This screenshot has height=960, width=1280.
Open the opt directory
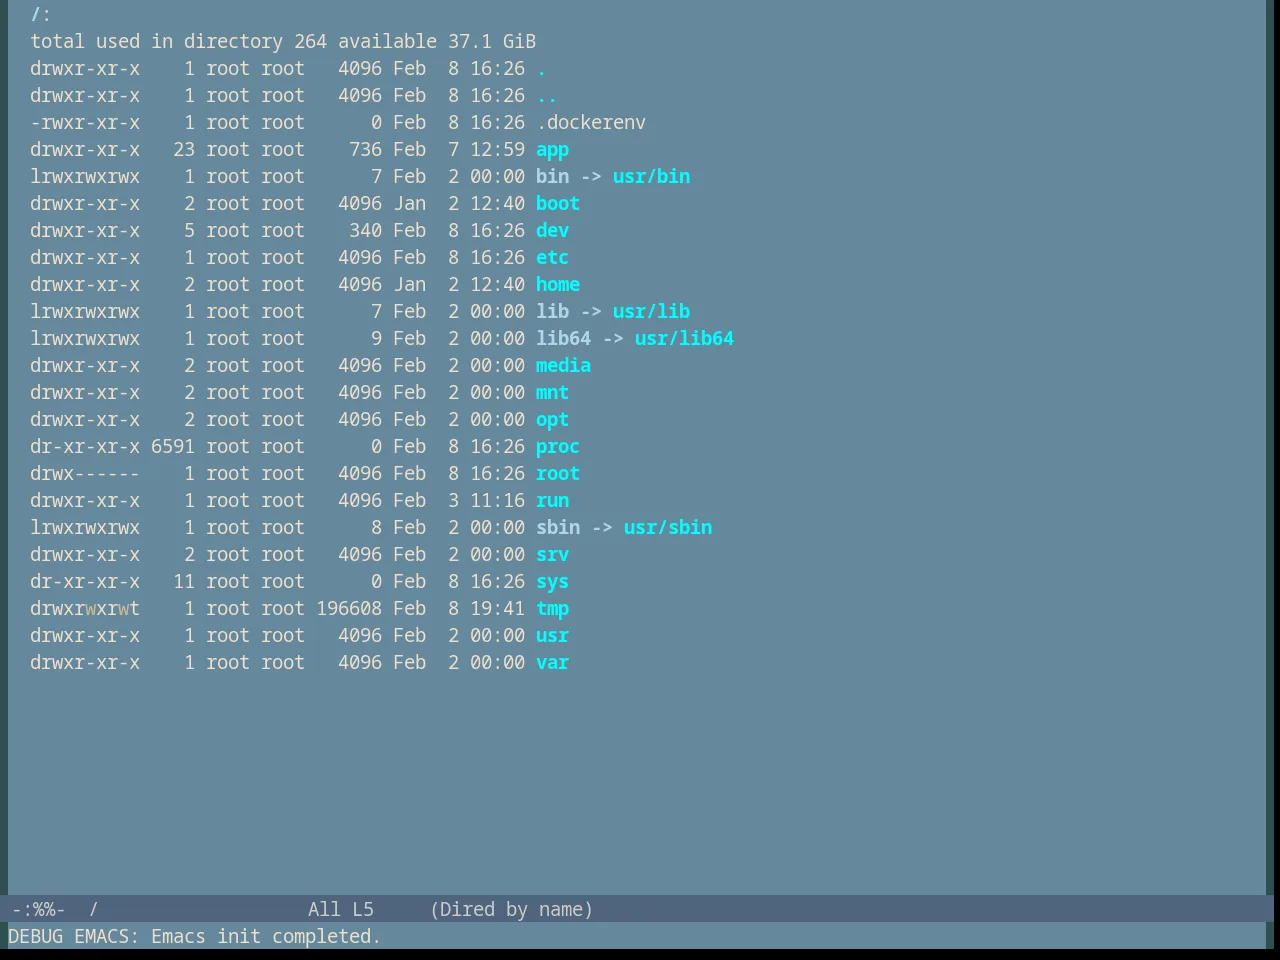tap(552, 420)
